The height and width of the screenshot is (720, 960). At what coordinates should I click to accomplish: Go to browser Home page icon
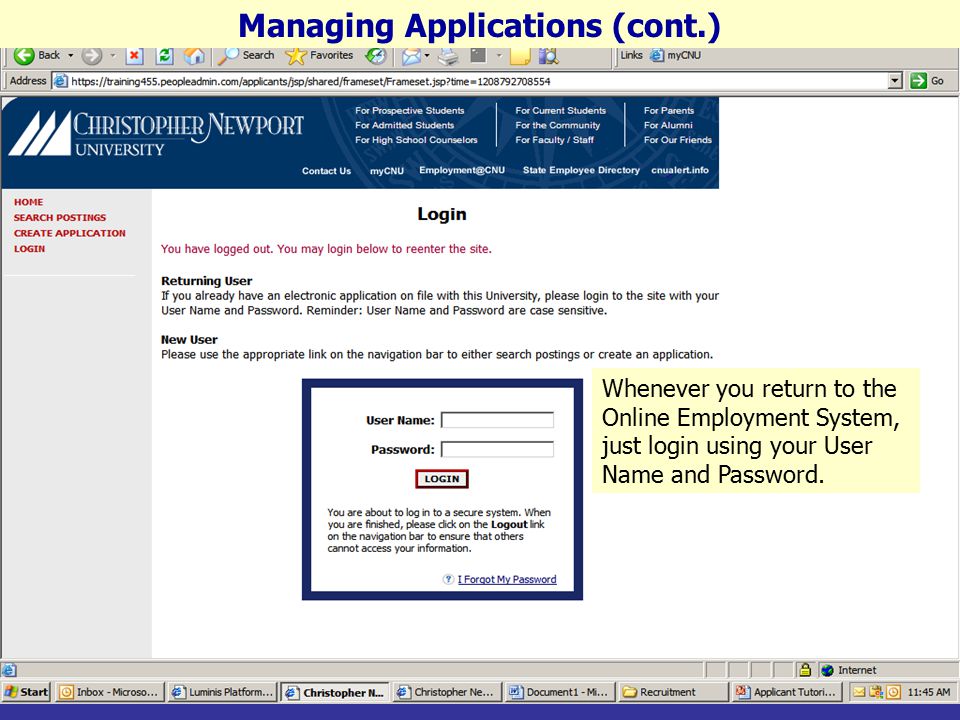click(194, 56)
